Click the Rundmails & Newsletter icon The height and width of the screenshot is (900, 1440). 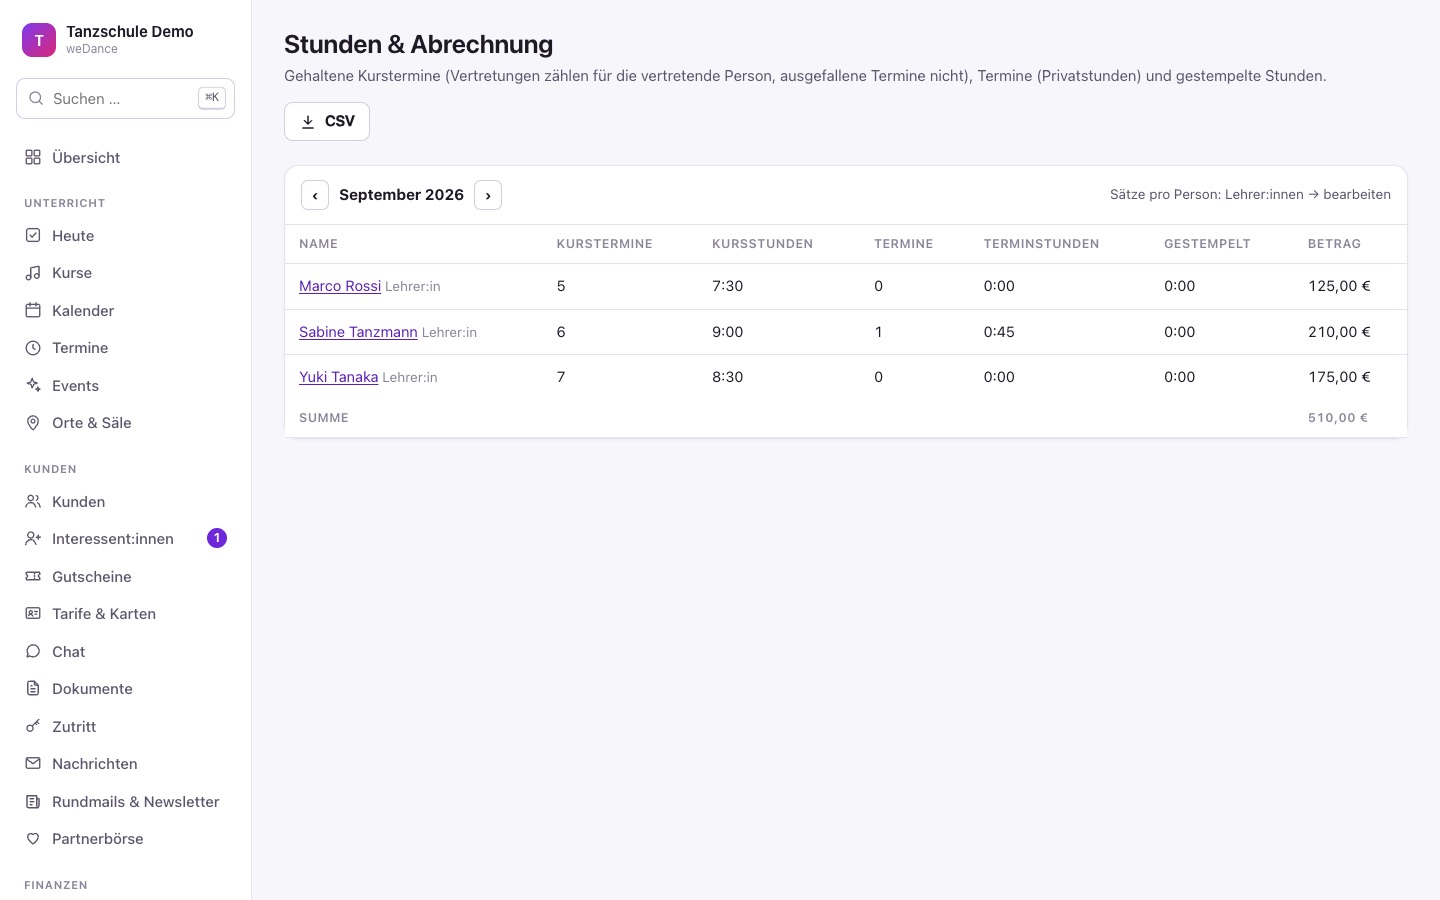[33, 802]
